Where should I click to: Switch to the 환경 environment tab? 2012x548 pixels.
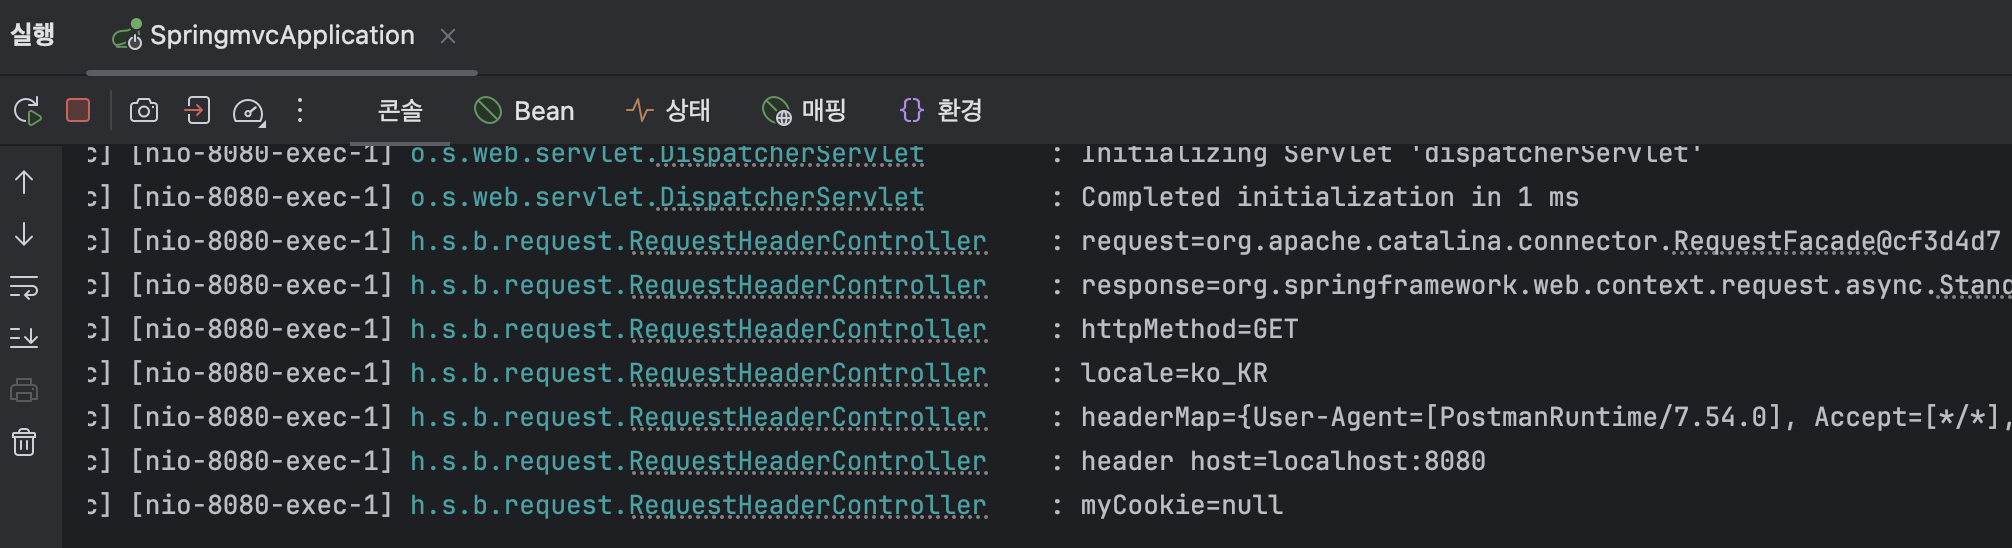[941, 110]
